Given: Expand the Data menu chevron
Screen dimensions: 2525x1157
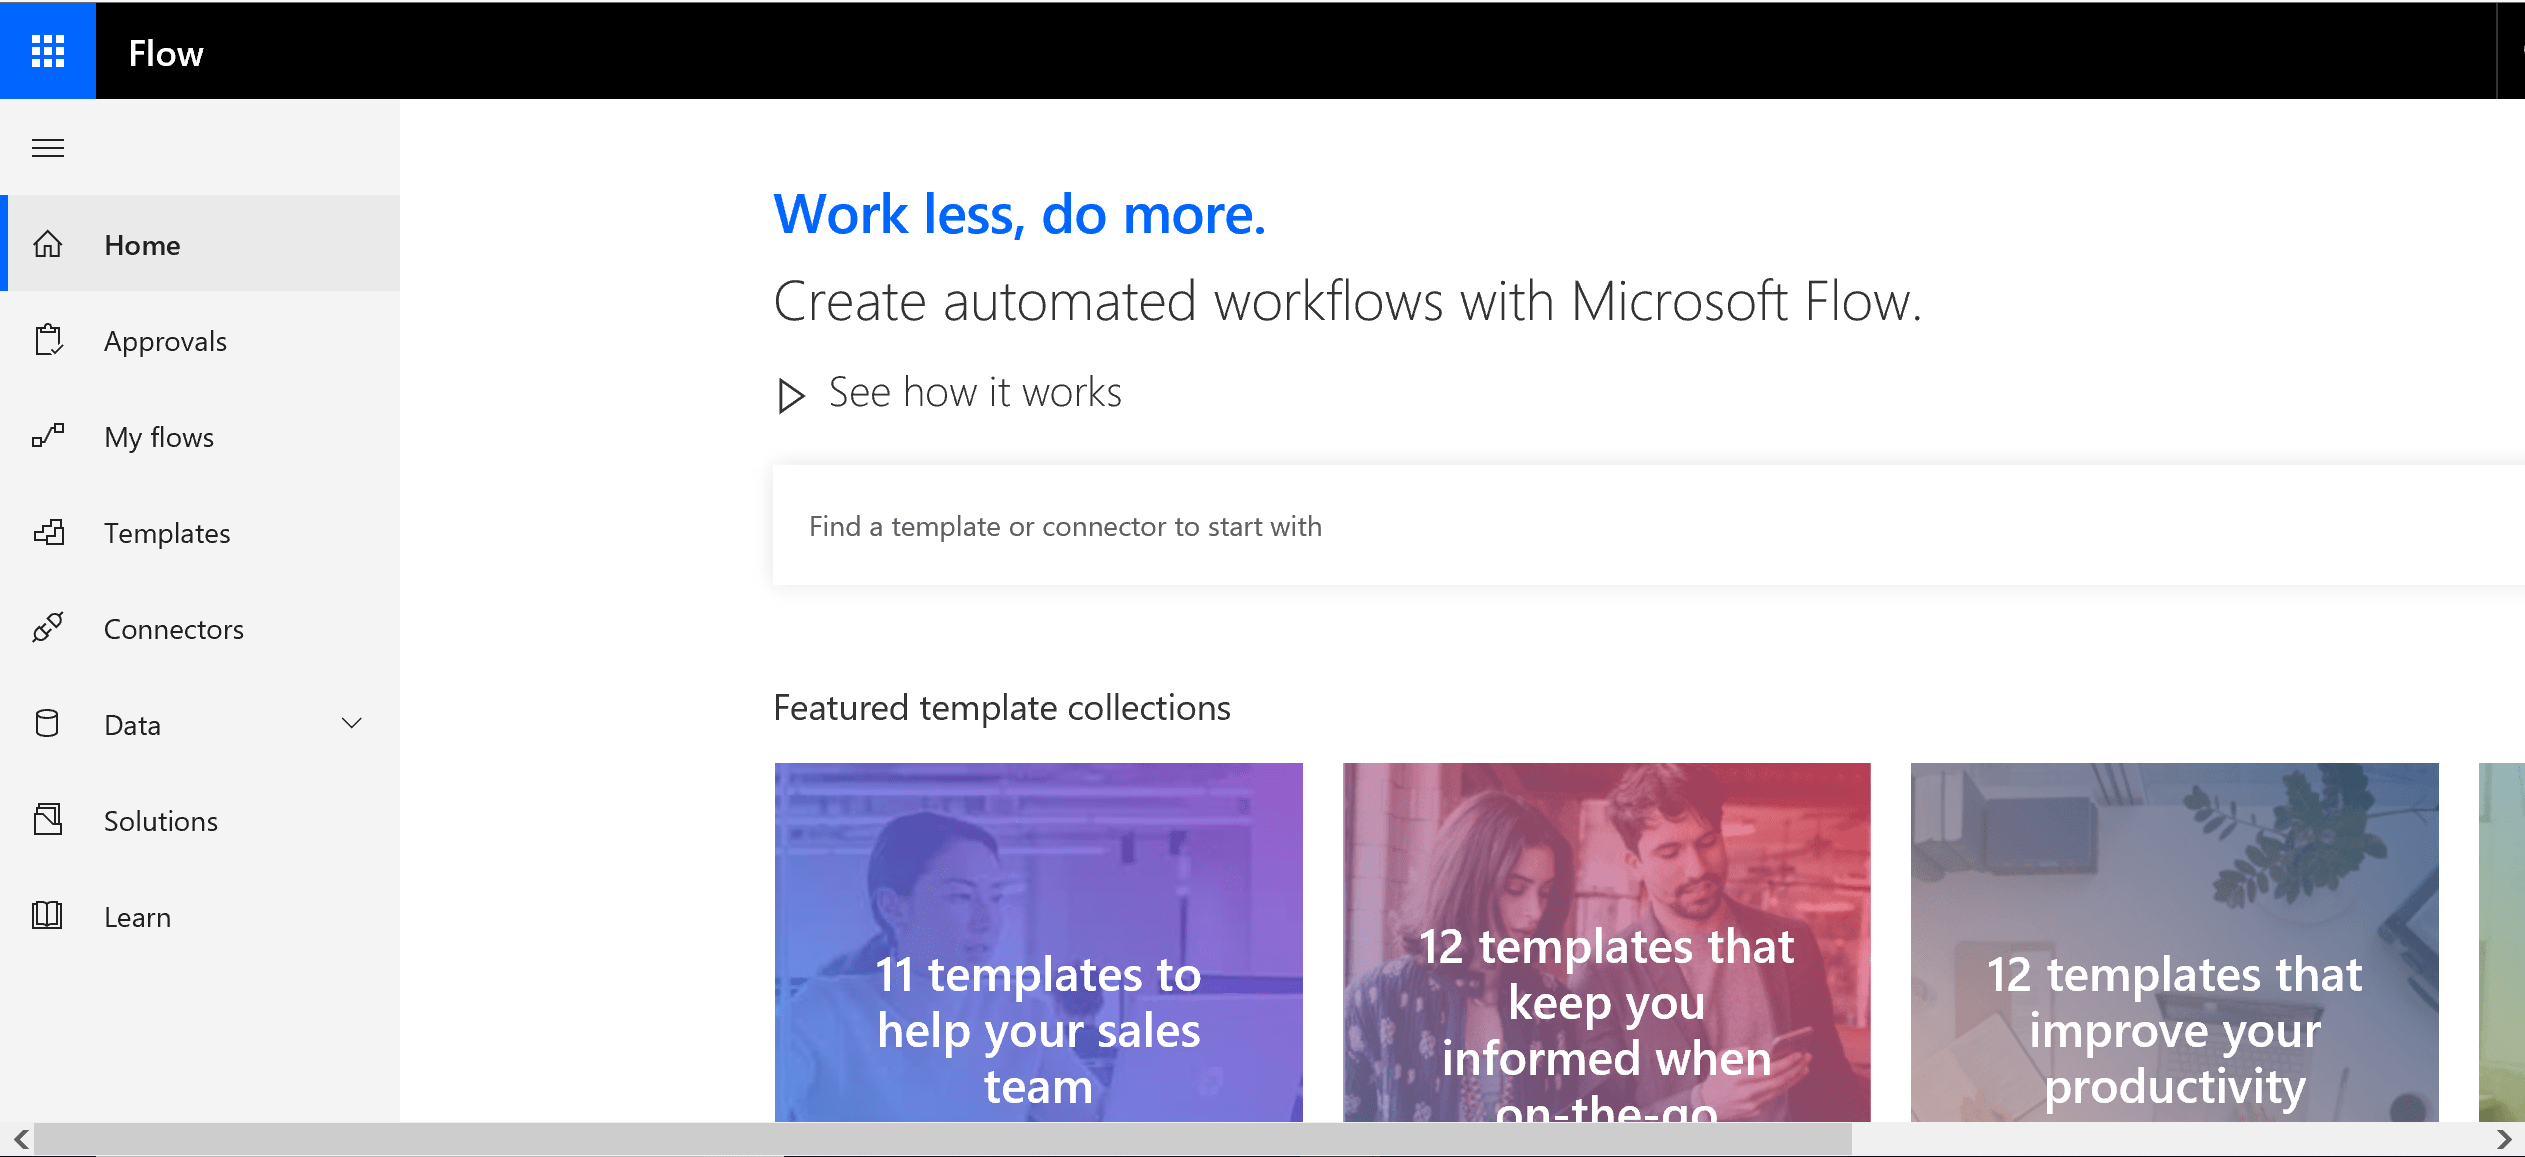Looking at the screenshot, I should coord(352,723).
